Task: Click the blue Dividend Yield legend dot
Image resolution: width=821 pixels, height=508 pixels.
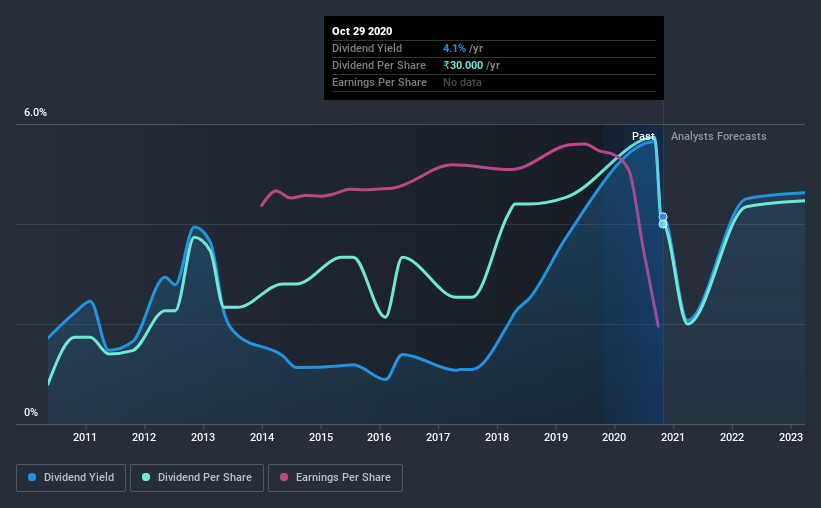Action: [x=32, y=477]
